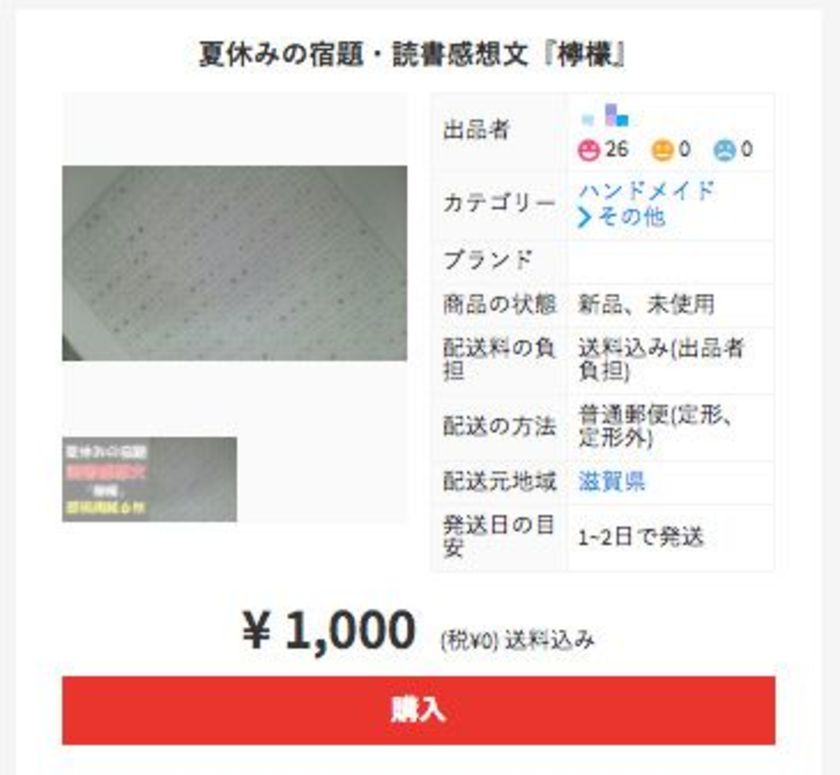Click the blue bad-rating sad face
840x775 pixels.
click(x=724, y=150)
